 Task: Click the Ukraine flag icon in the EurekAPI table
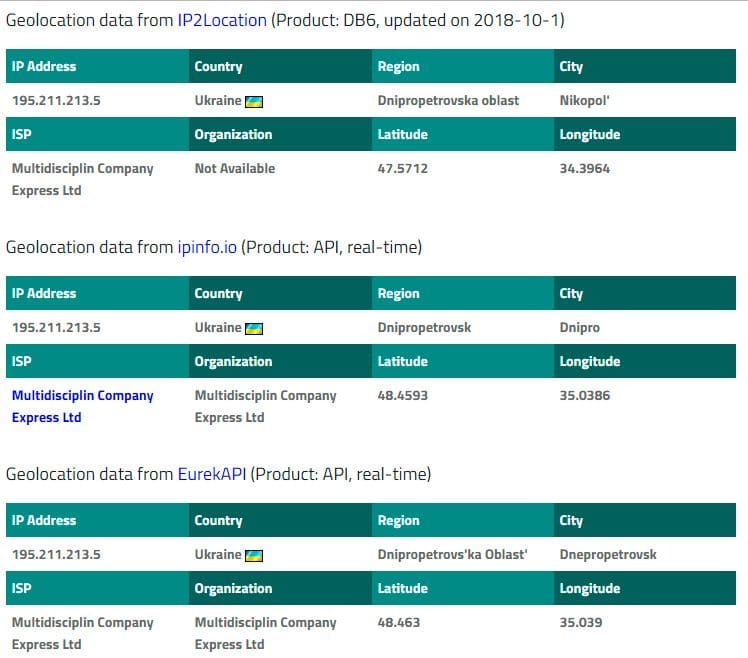pyautogui.click(x=254, y=556)
